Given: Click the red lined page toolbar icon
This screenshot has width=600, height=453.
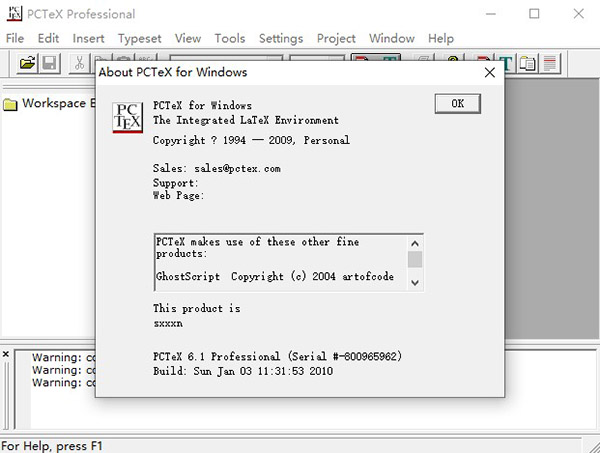Looking at the screenshot, I should coord(549,63).
